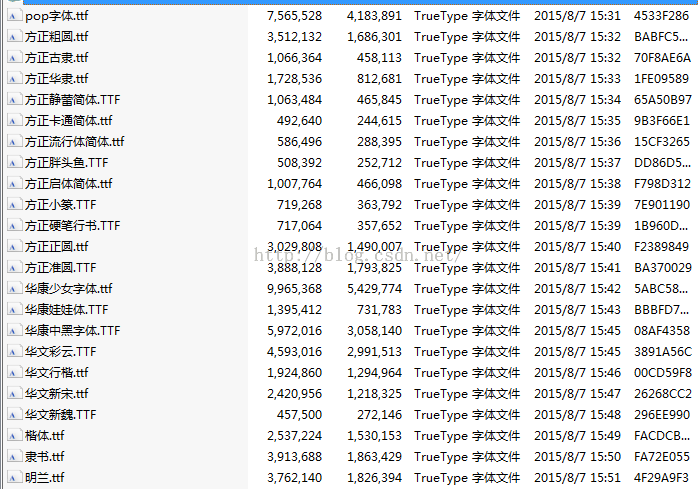Select the file name 方正粗圆.ttf

click(x=57, y=37)
